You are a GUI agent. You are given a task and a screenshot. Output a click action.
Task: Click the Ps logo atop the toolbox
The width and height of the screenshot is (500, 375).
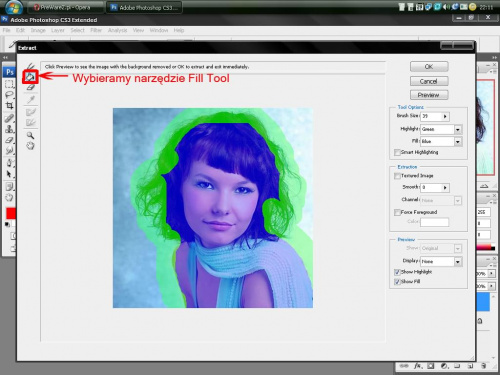pos(10,72)
